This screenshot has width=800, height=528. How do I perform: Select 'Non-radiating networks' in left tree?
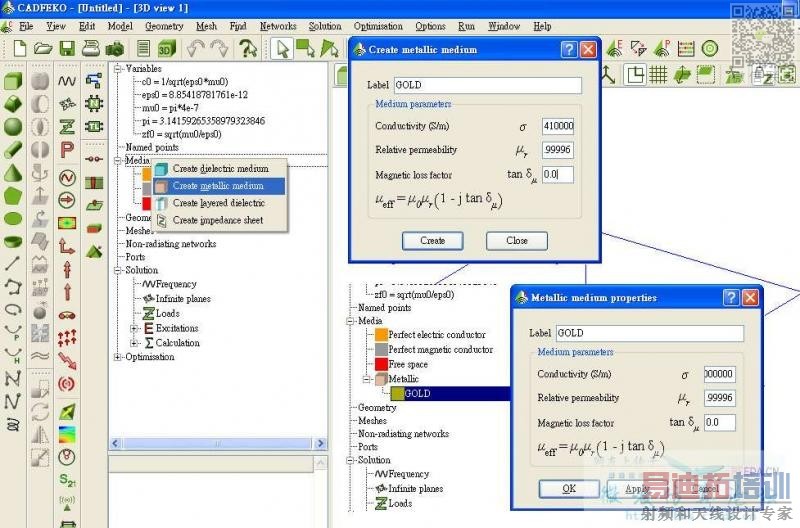171,244
